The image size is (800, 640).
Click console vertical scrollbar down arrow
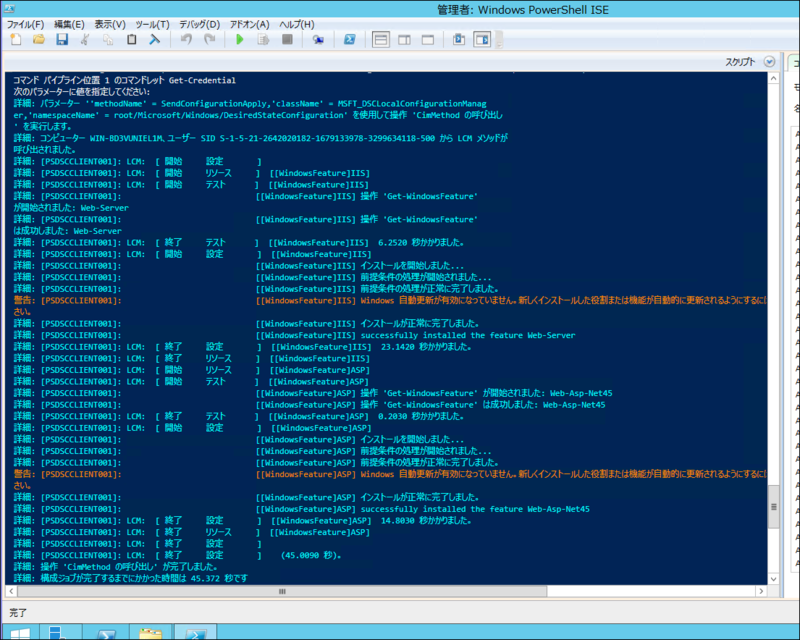click(773, 579)
